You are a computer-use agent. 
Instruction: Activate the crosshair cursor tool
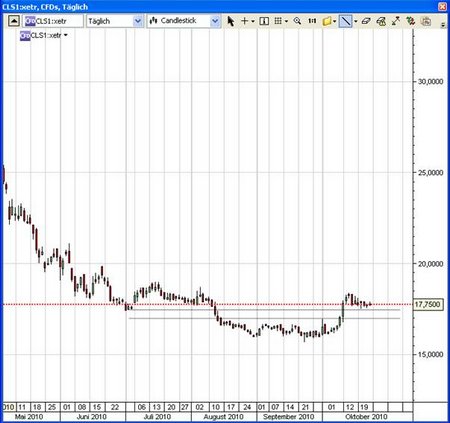point(245,21)
